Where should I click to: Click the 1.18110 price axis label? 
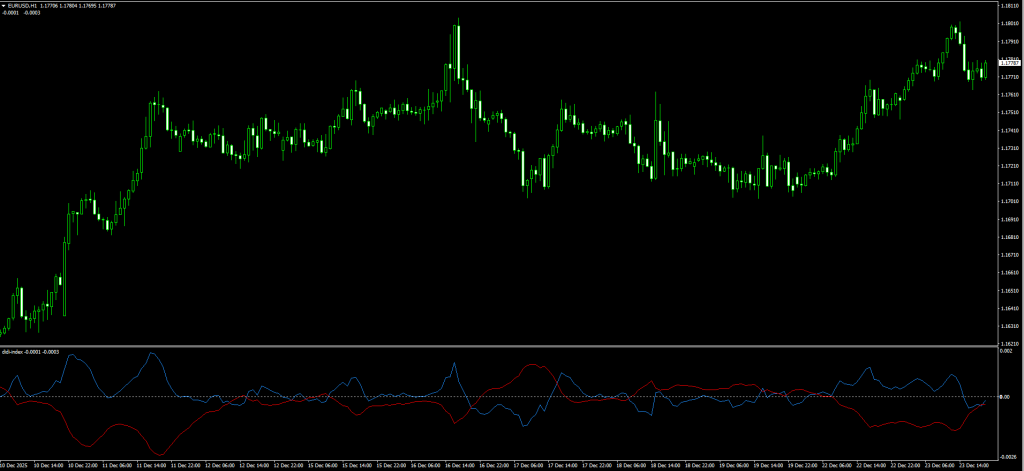[1009, 6]
